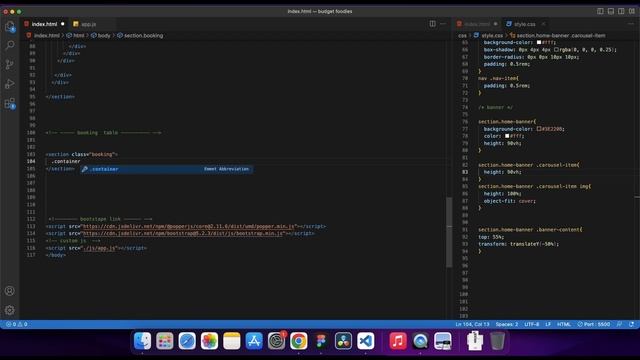Open the Search view in activity bar
Image resolution: width=640 pixels, height=360 pixels.
10,45
